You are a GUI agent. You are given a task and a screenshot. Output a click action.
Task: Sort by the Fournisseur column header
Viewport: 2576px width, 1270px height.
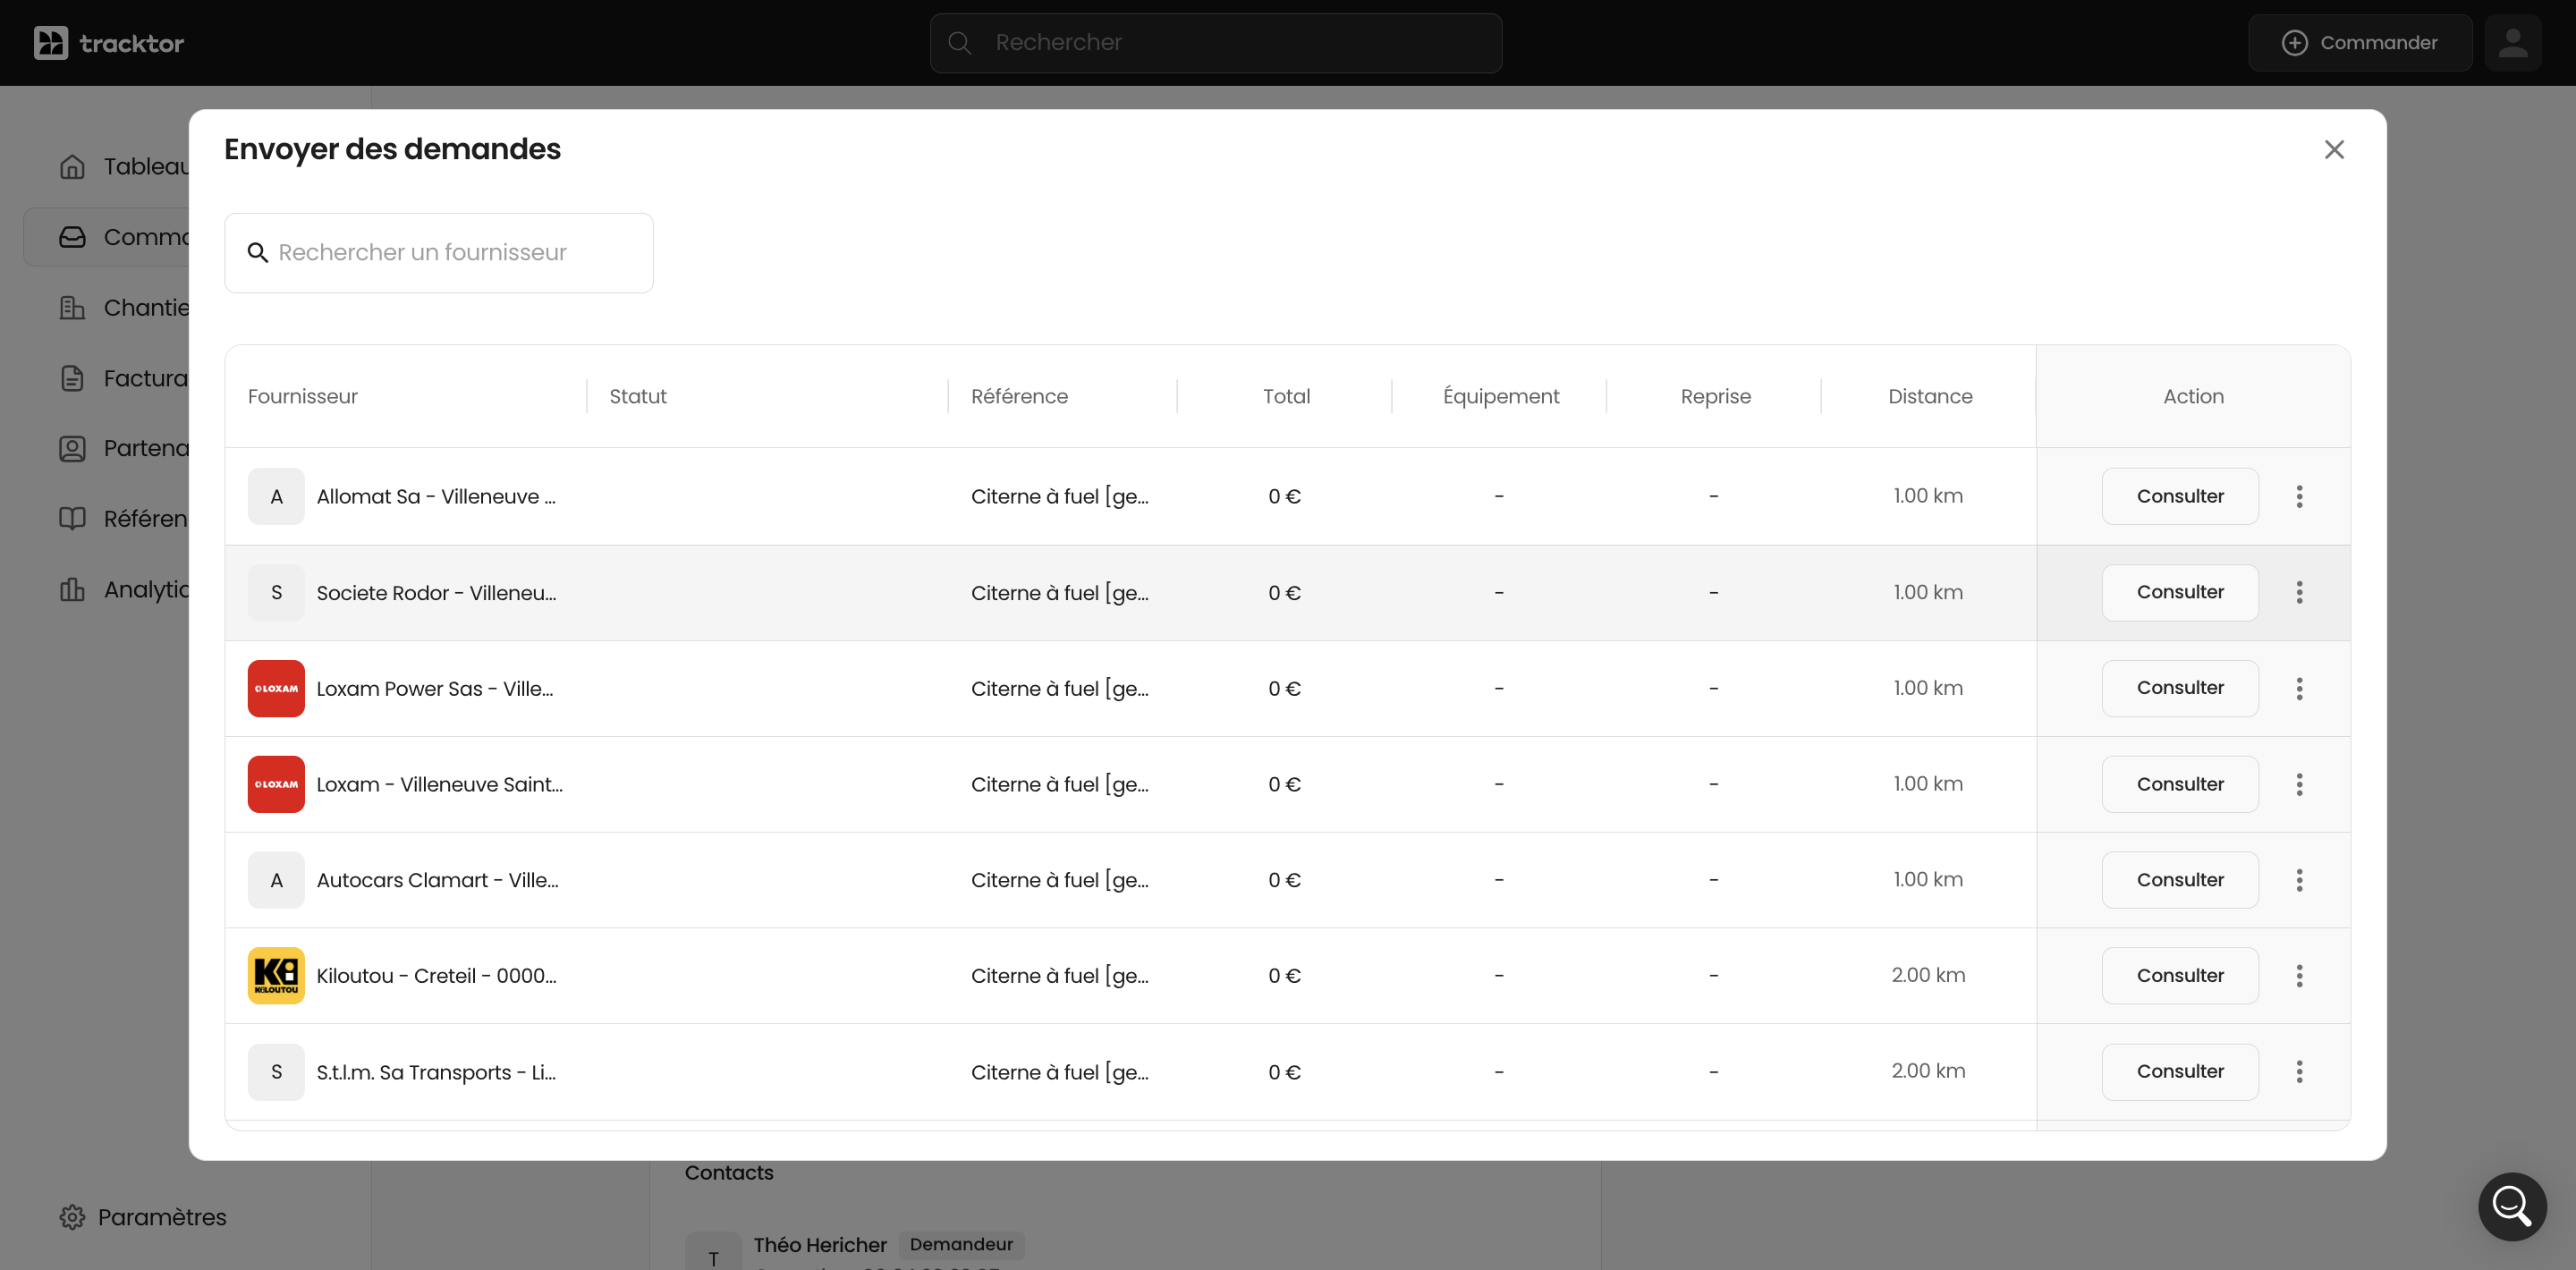[303, 396]
